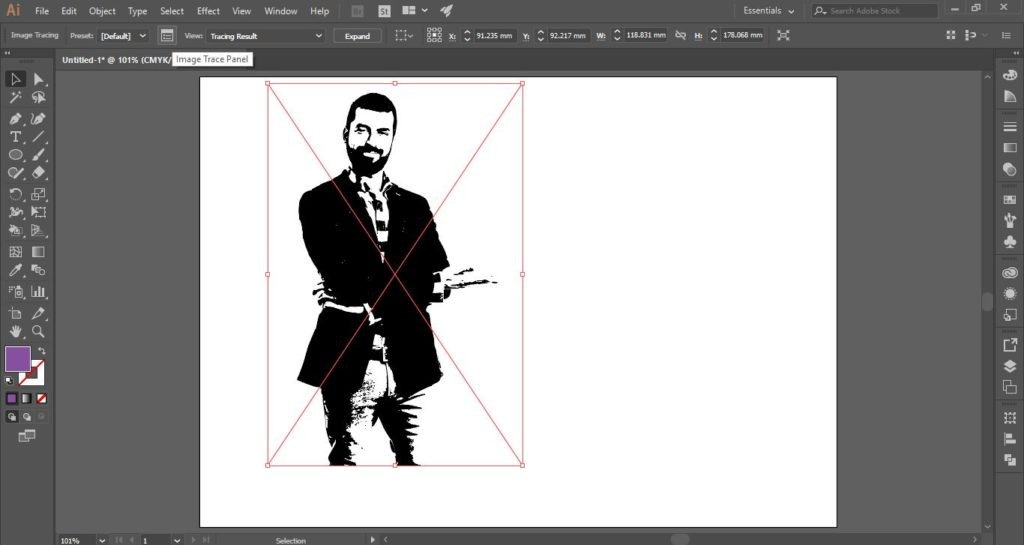Expand the status bar Selection options arrow
Screen dimensions: 1024x545
(373, 540)
